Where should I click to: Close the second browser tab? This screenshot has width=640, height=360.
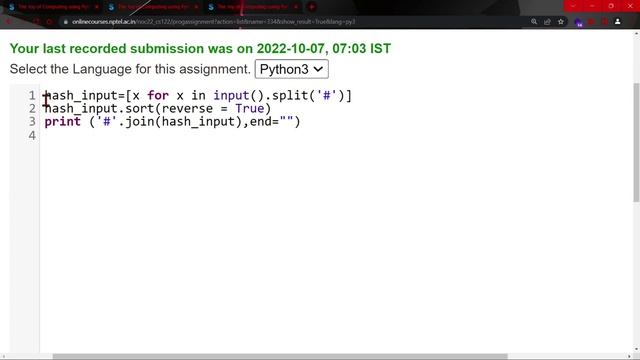tap(196, 7)
